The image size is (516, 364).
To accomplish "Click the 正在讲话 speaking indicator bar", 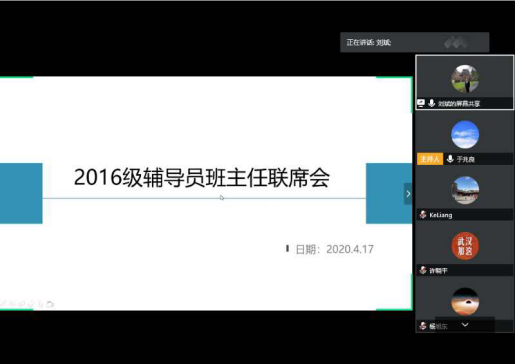I will coord(414,42).
